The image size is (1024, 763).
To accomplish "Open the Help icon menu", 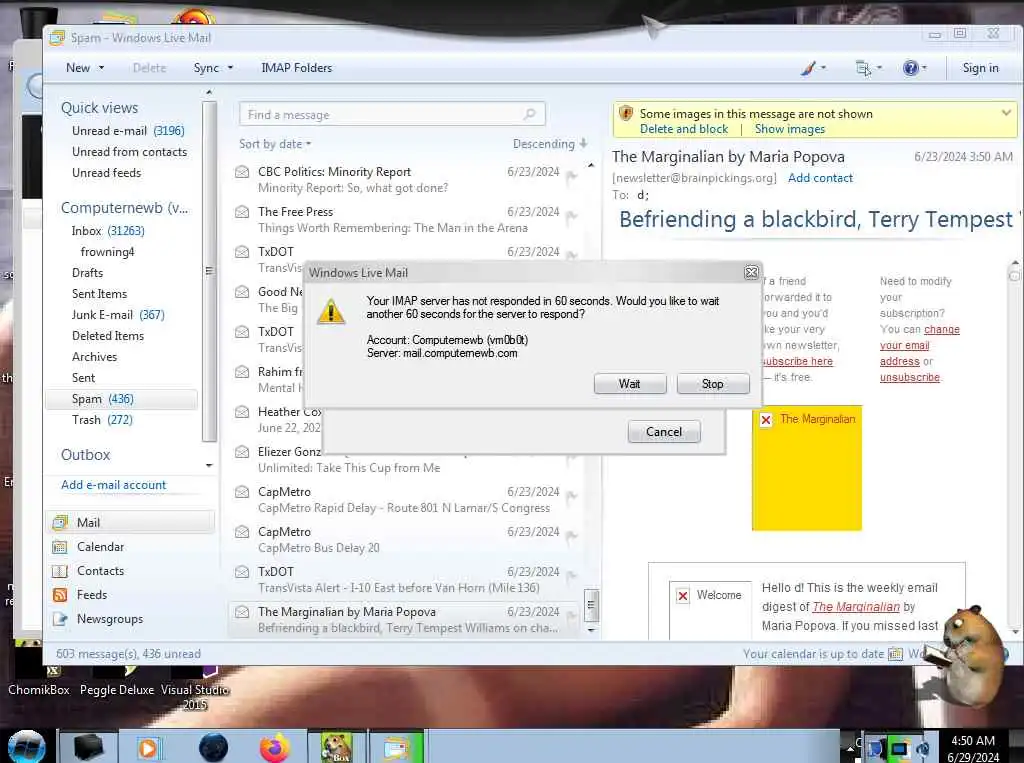I will (914, 68).
